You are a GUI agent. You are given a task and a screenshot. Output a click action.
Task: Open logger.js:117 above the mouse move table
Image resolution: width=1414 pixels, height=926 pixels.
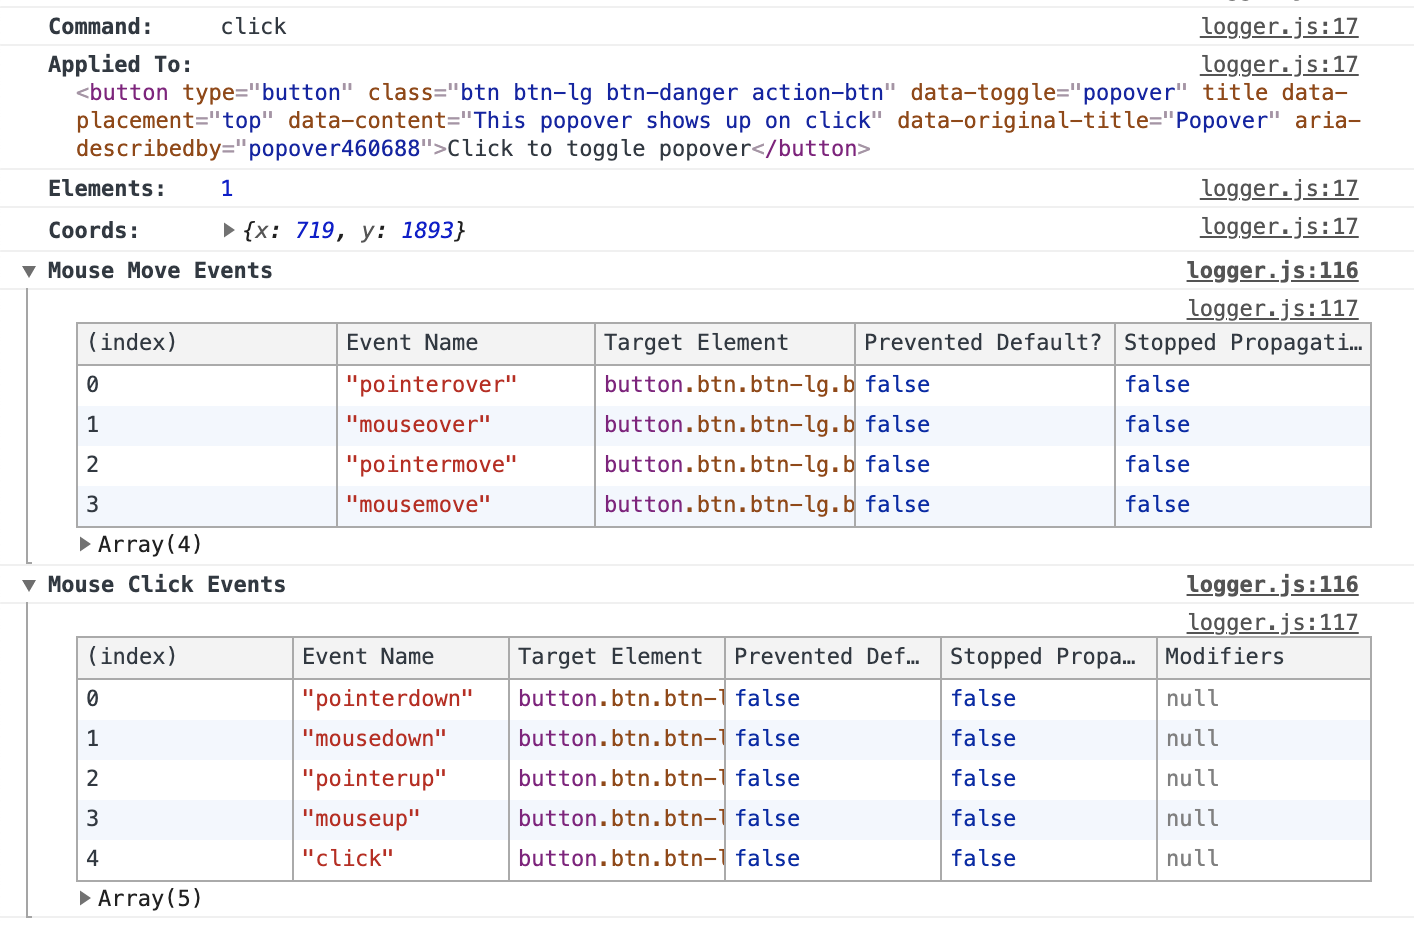coord(1272,308)
